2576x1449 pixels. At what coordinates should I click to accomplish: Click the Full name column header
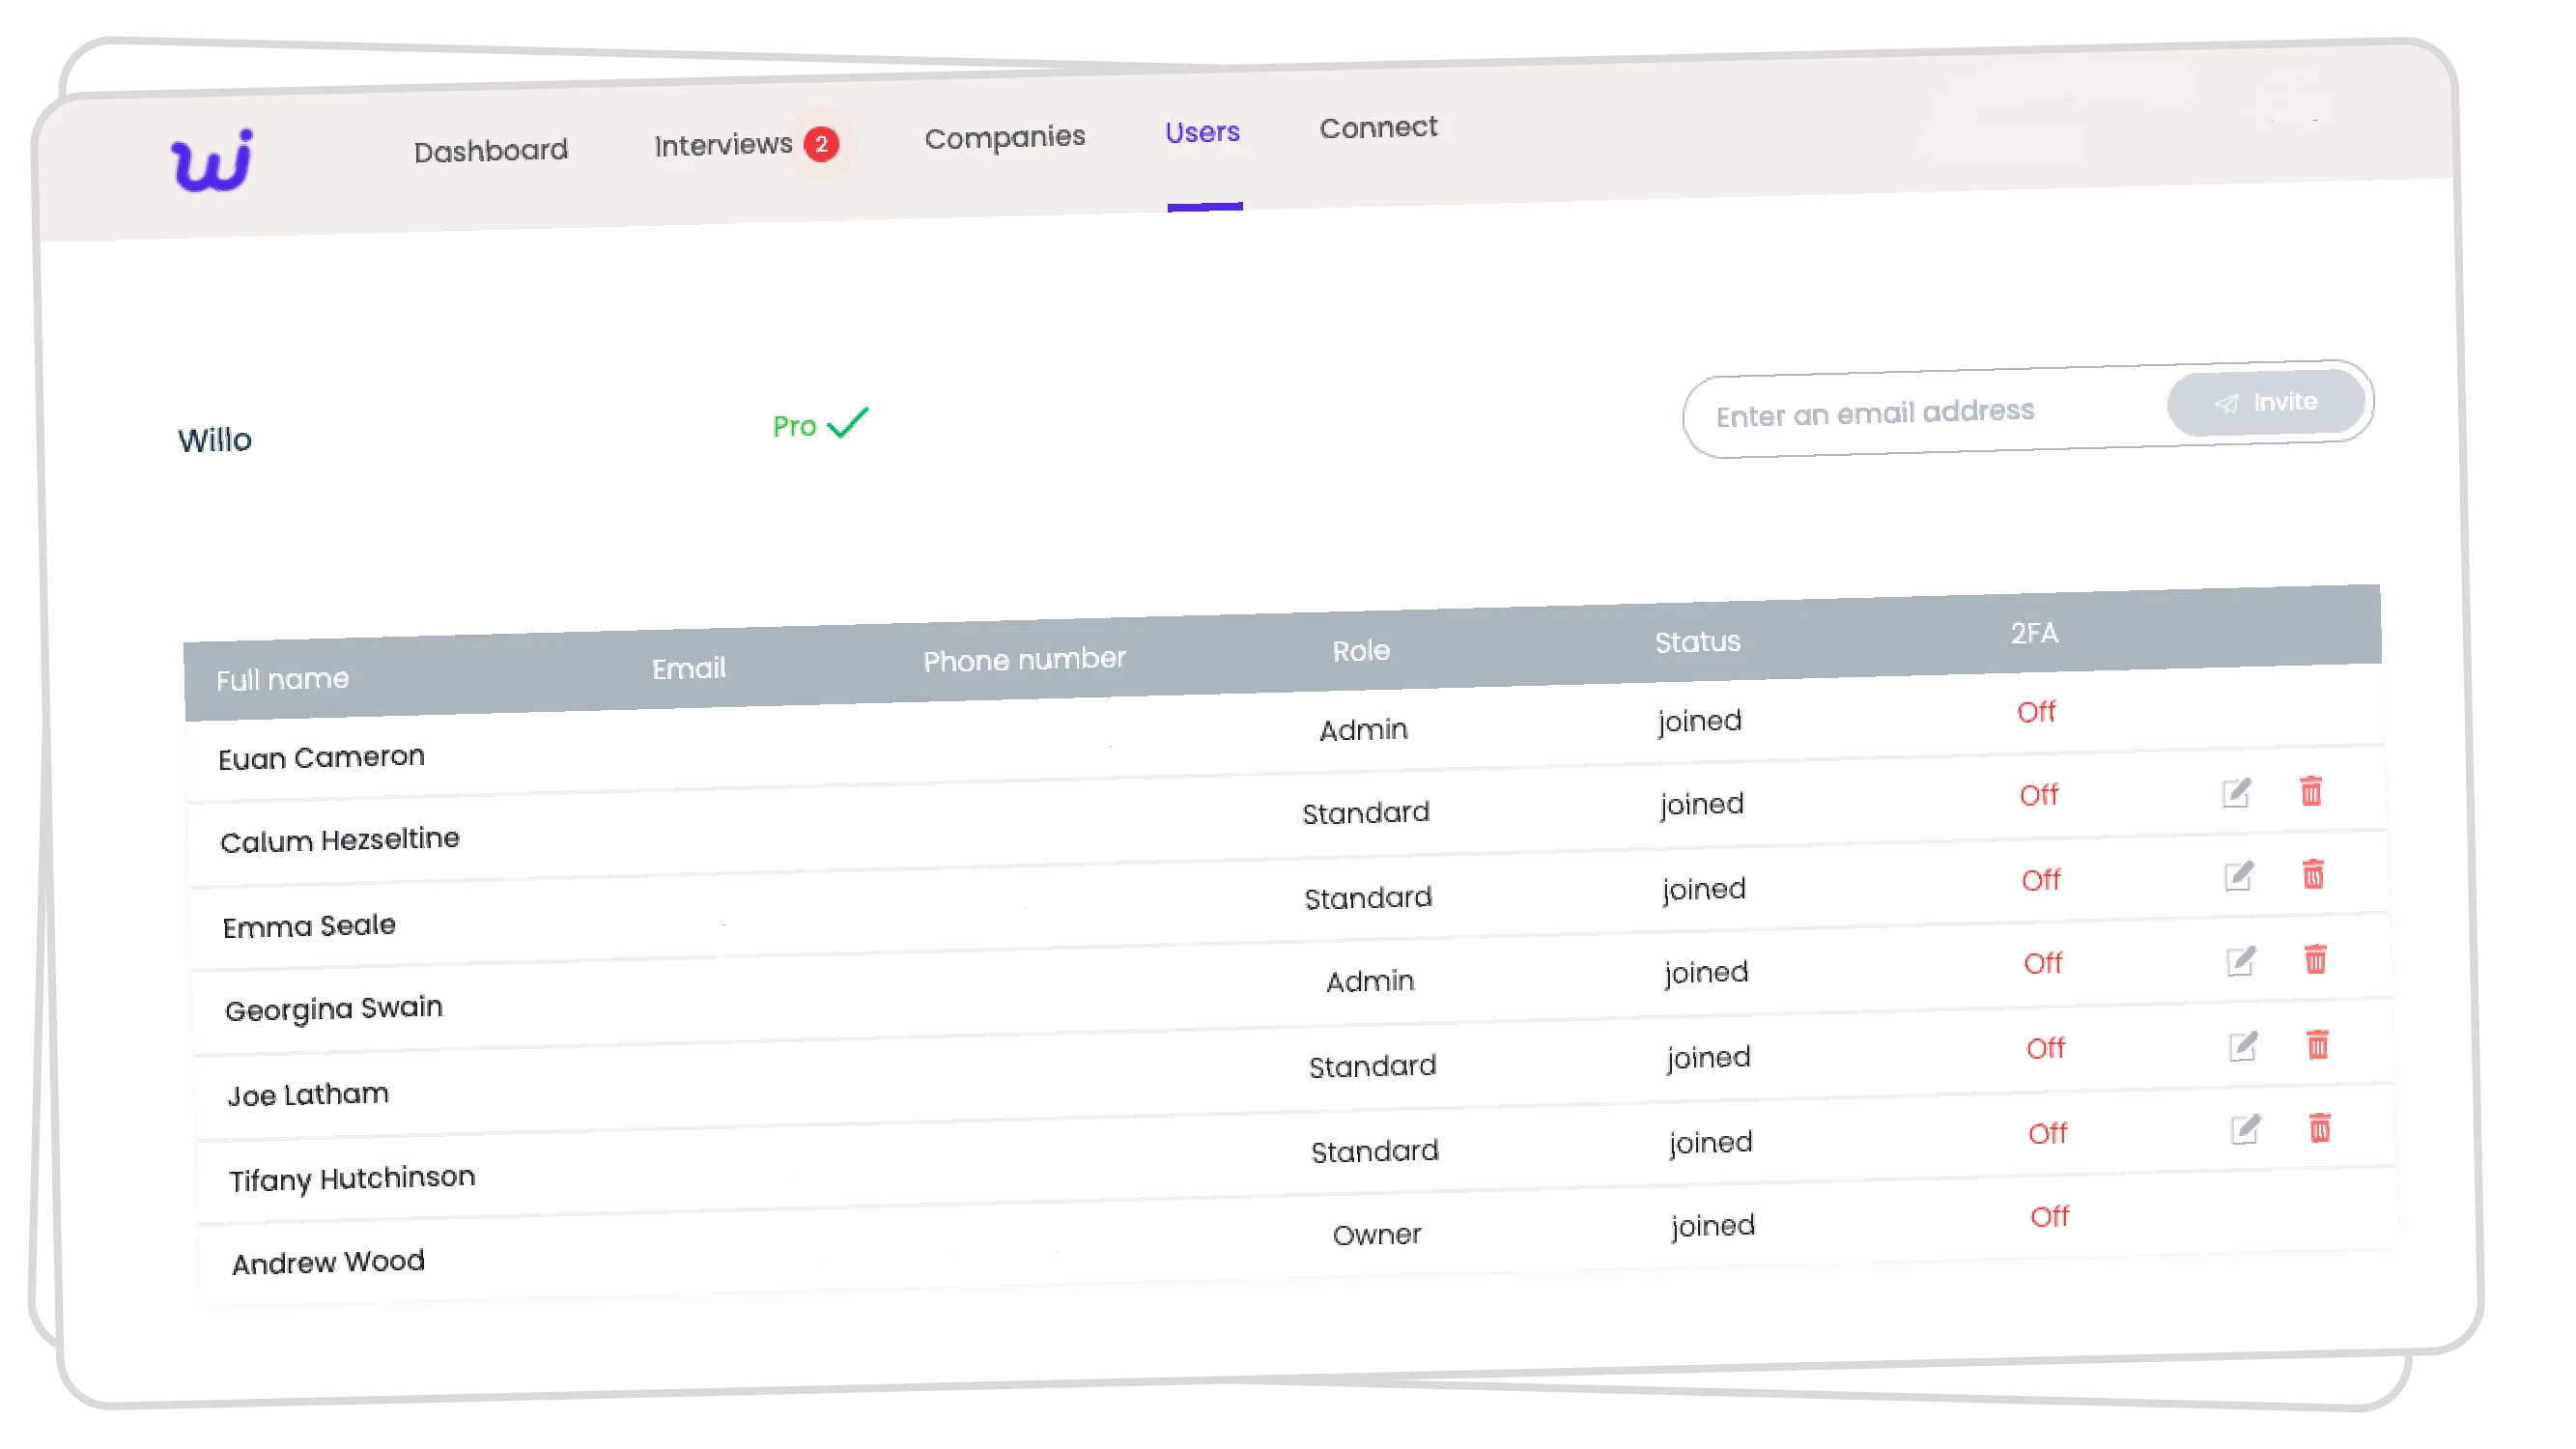(282, 680)
